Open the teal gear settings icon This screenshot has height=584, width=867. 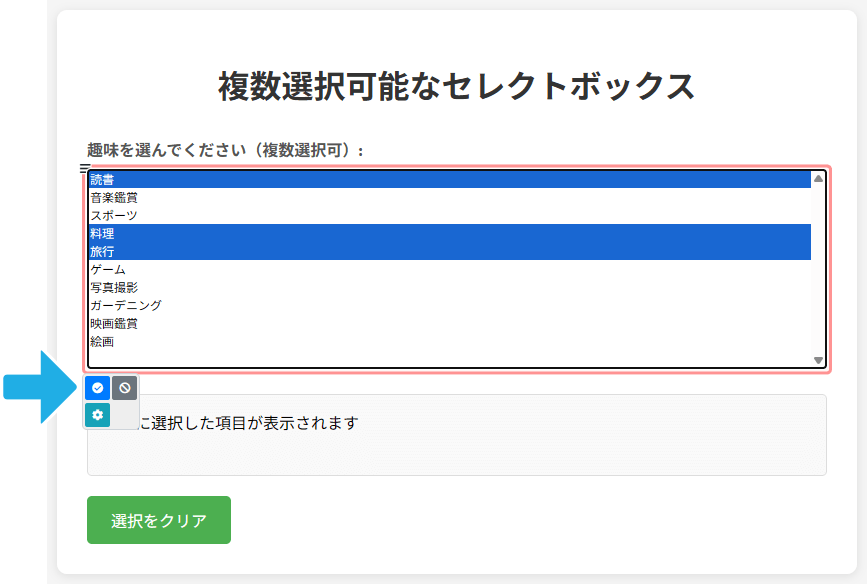pos(98,414)
